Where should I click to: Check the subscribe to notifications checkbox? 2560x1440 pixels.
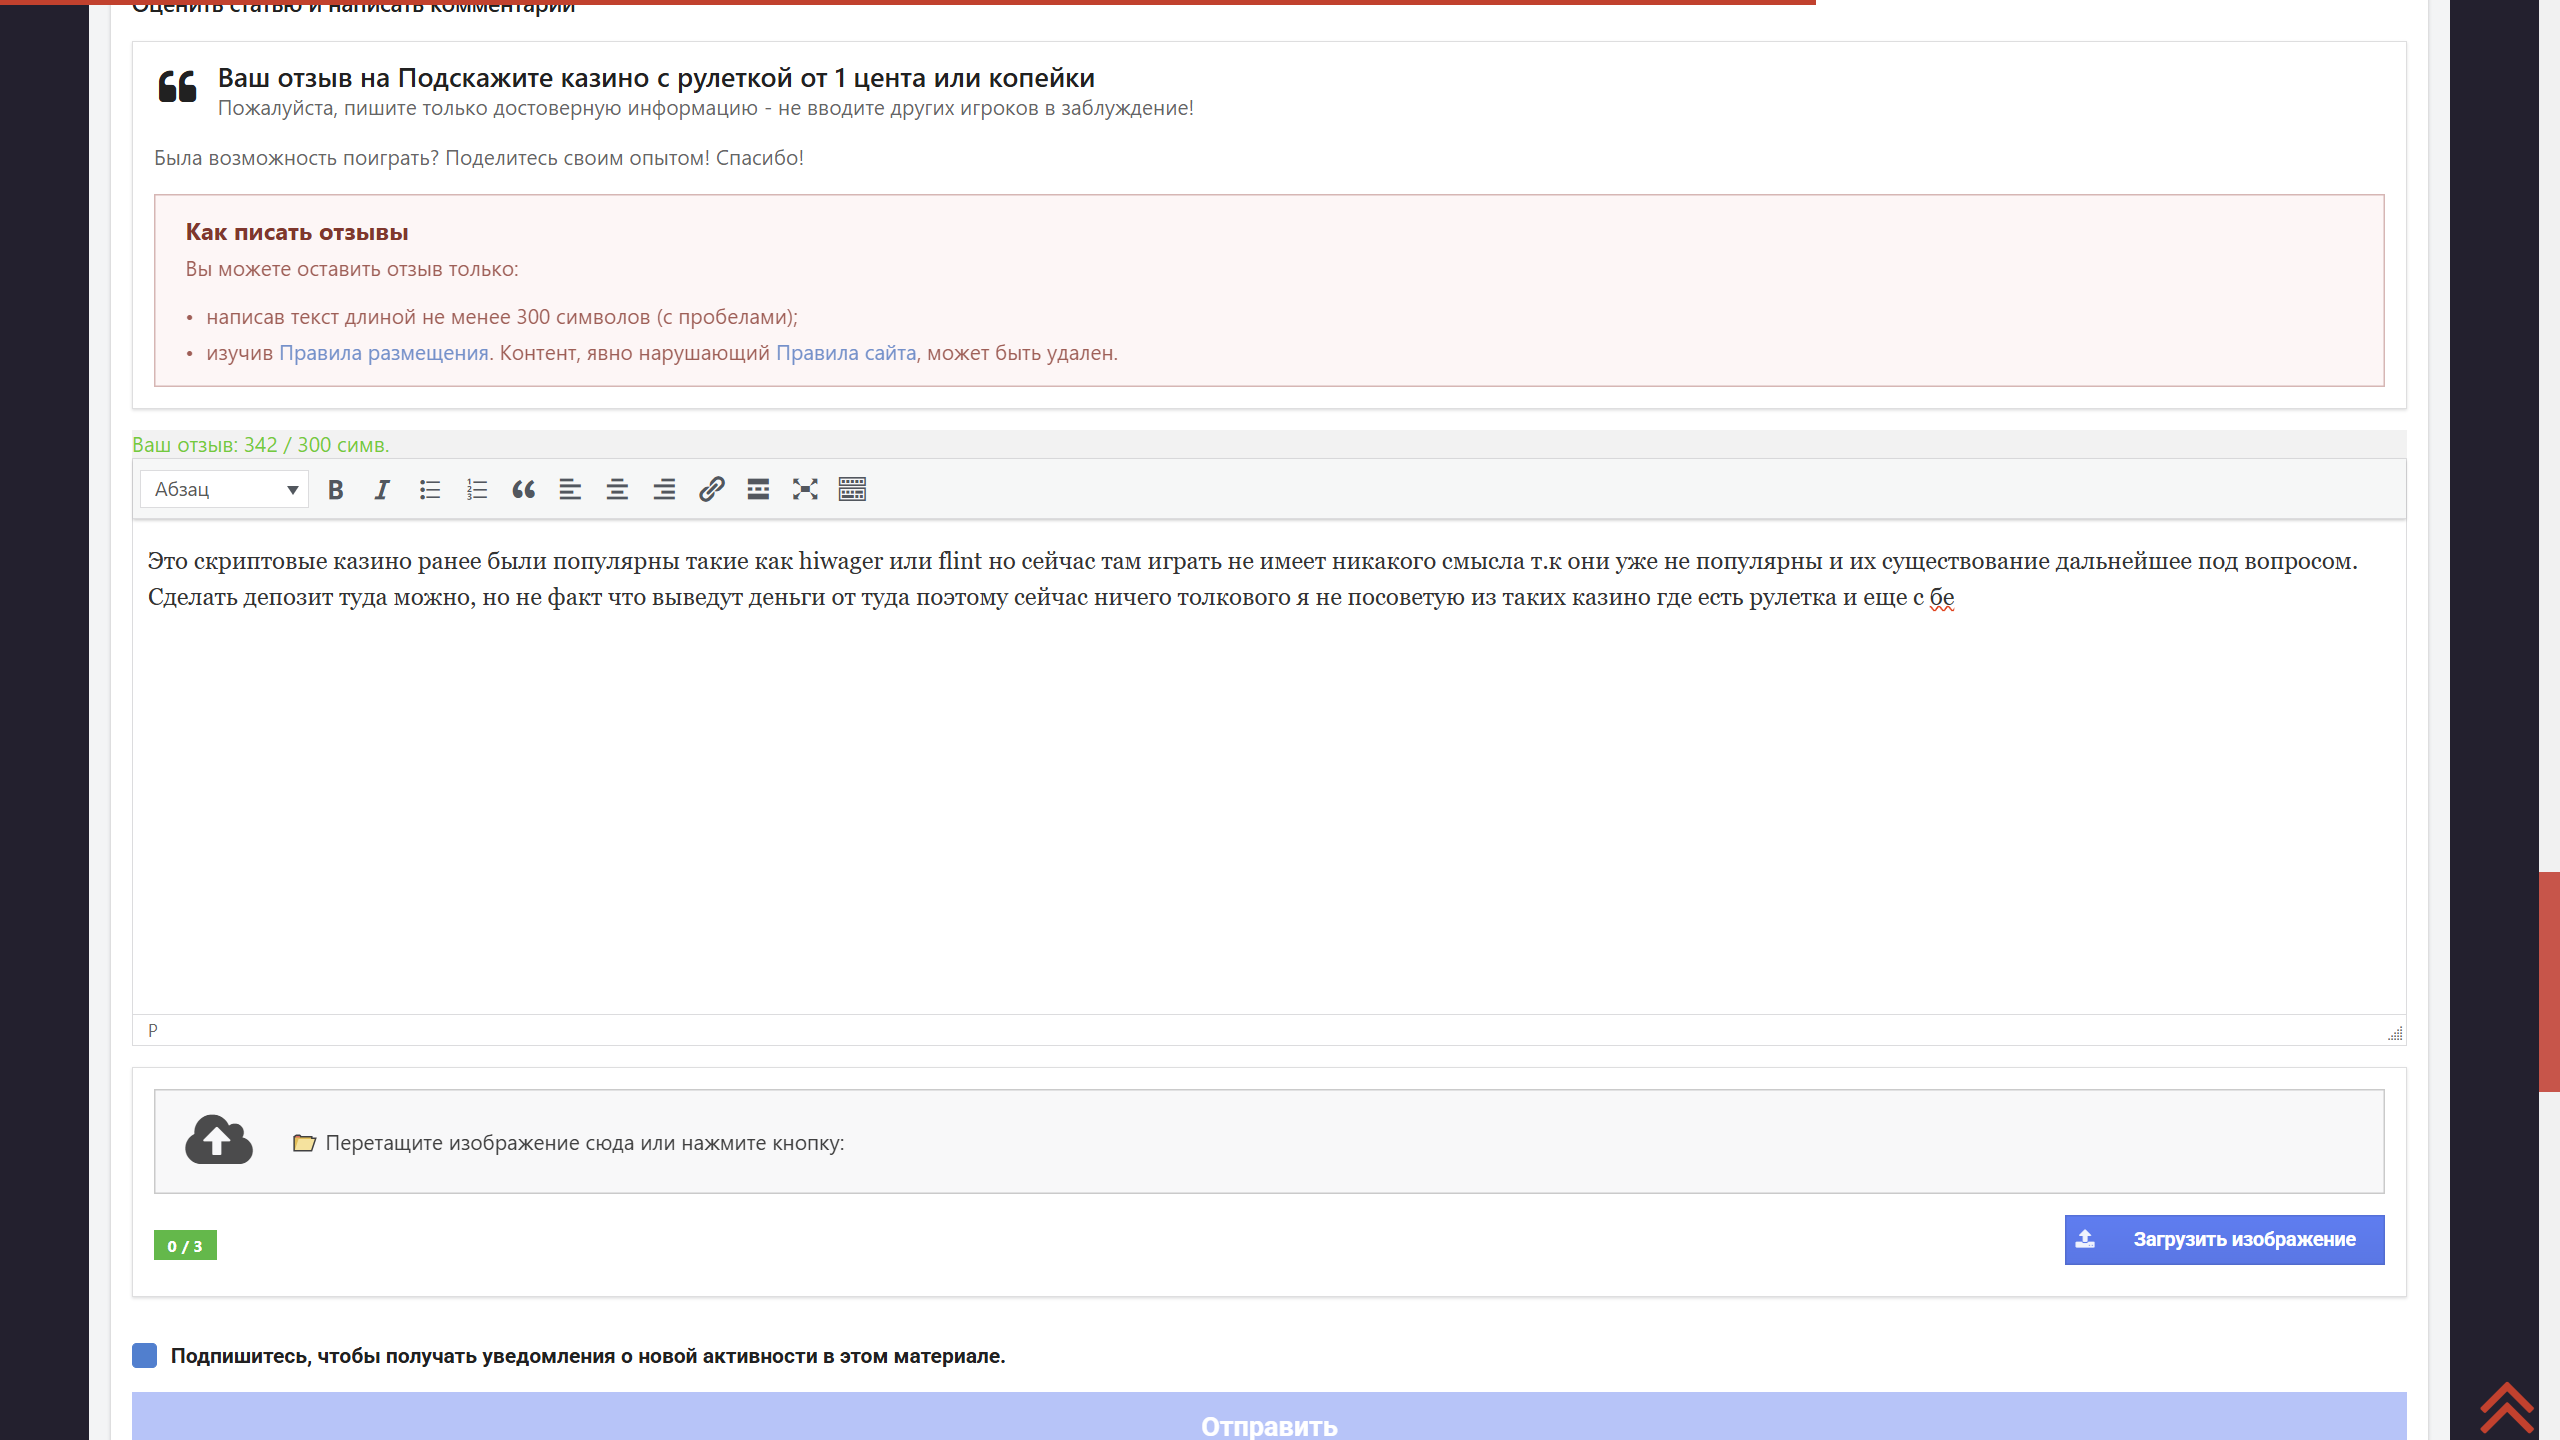click(x=145, y=1356)
